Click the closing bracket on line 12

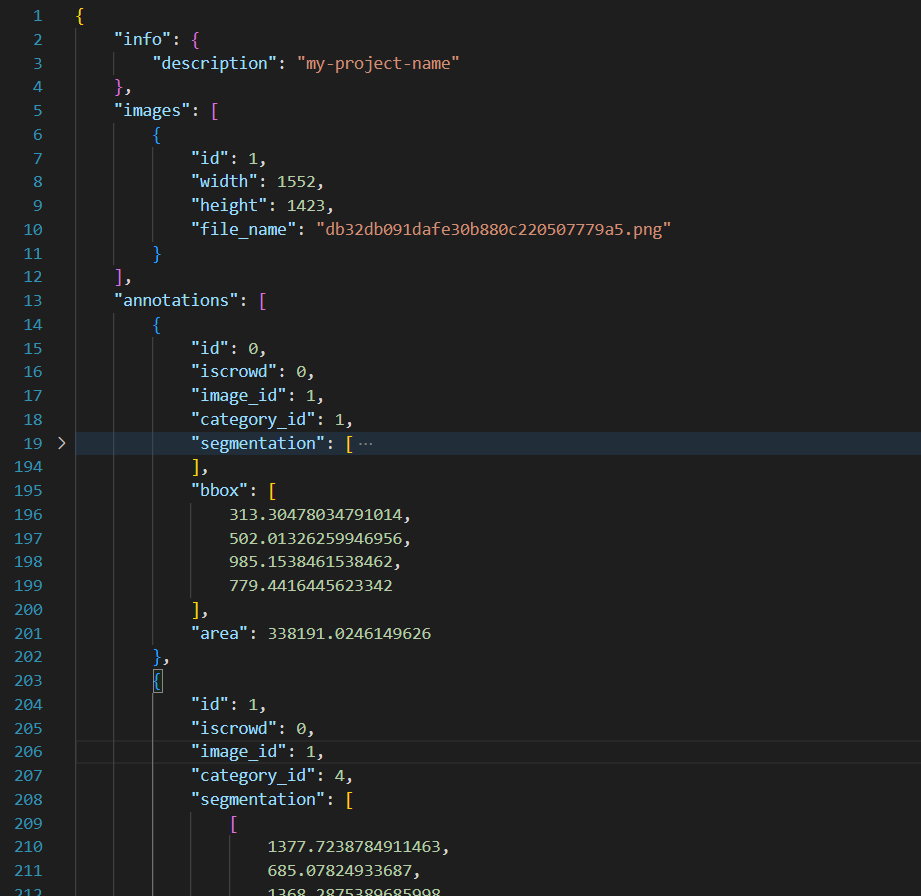pos(119,277)
